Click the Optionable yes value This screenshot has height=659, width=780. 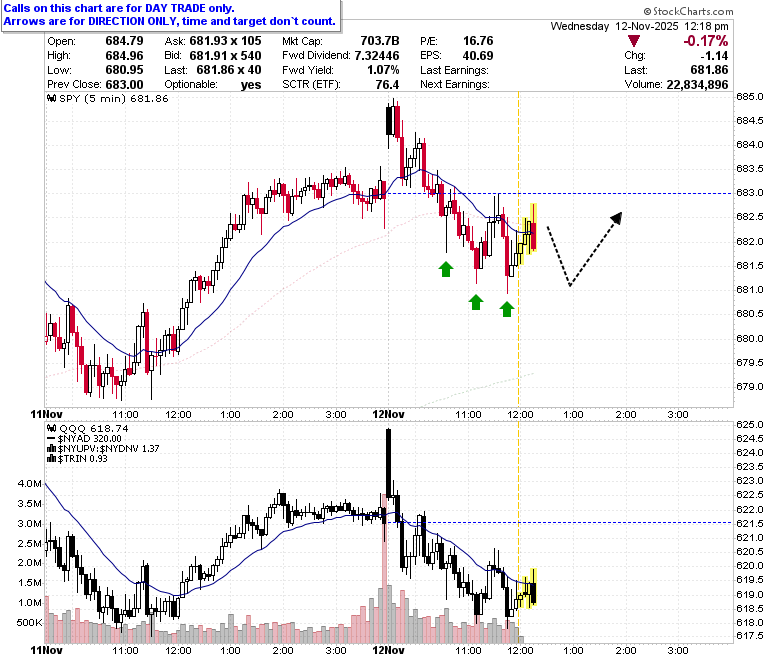click(x=251, y=85)
